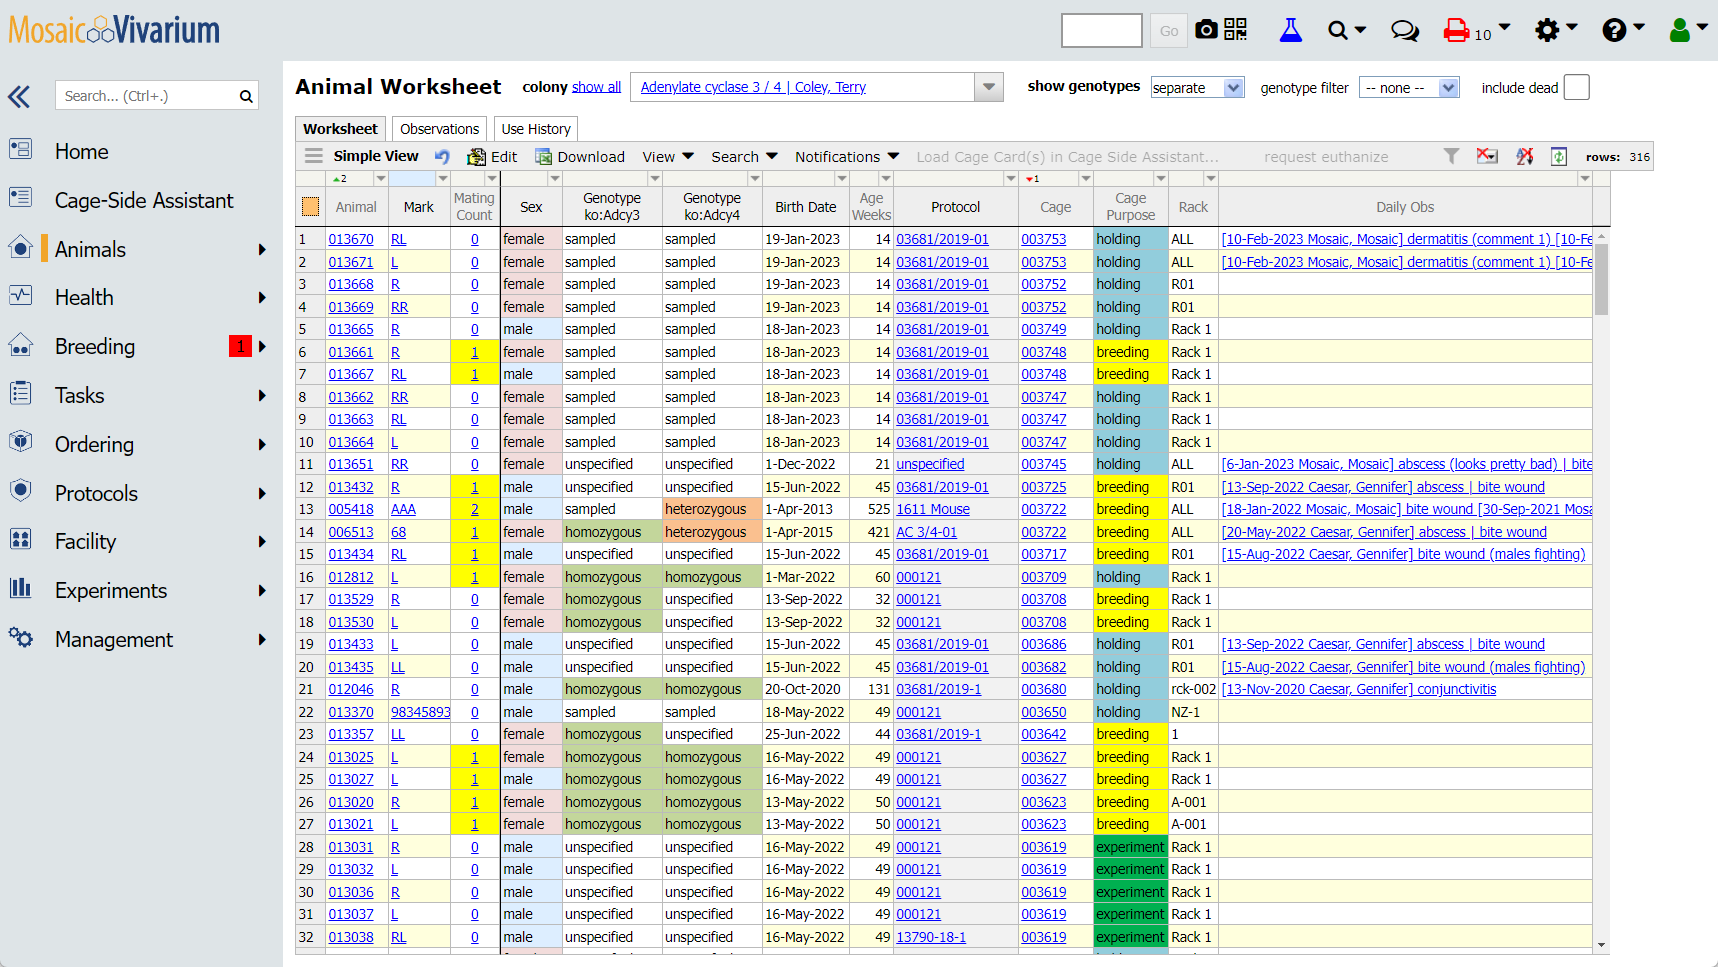
Task: Click the top bar quick entry field
Action: (1102, 31)
